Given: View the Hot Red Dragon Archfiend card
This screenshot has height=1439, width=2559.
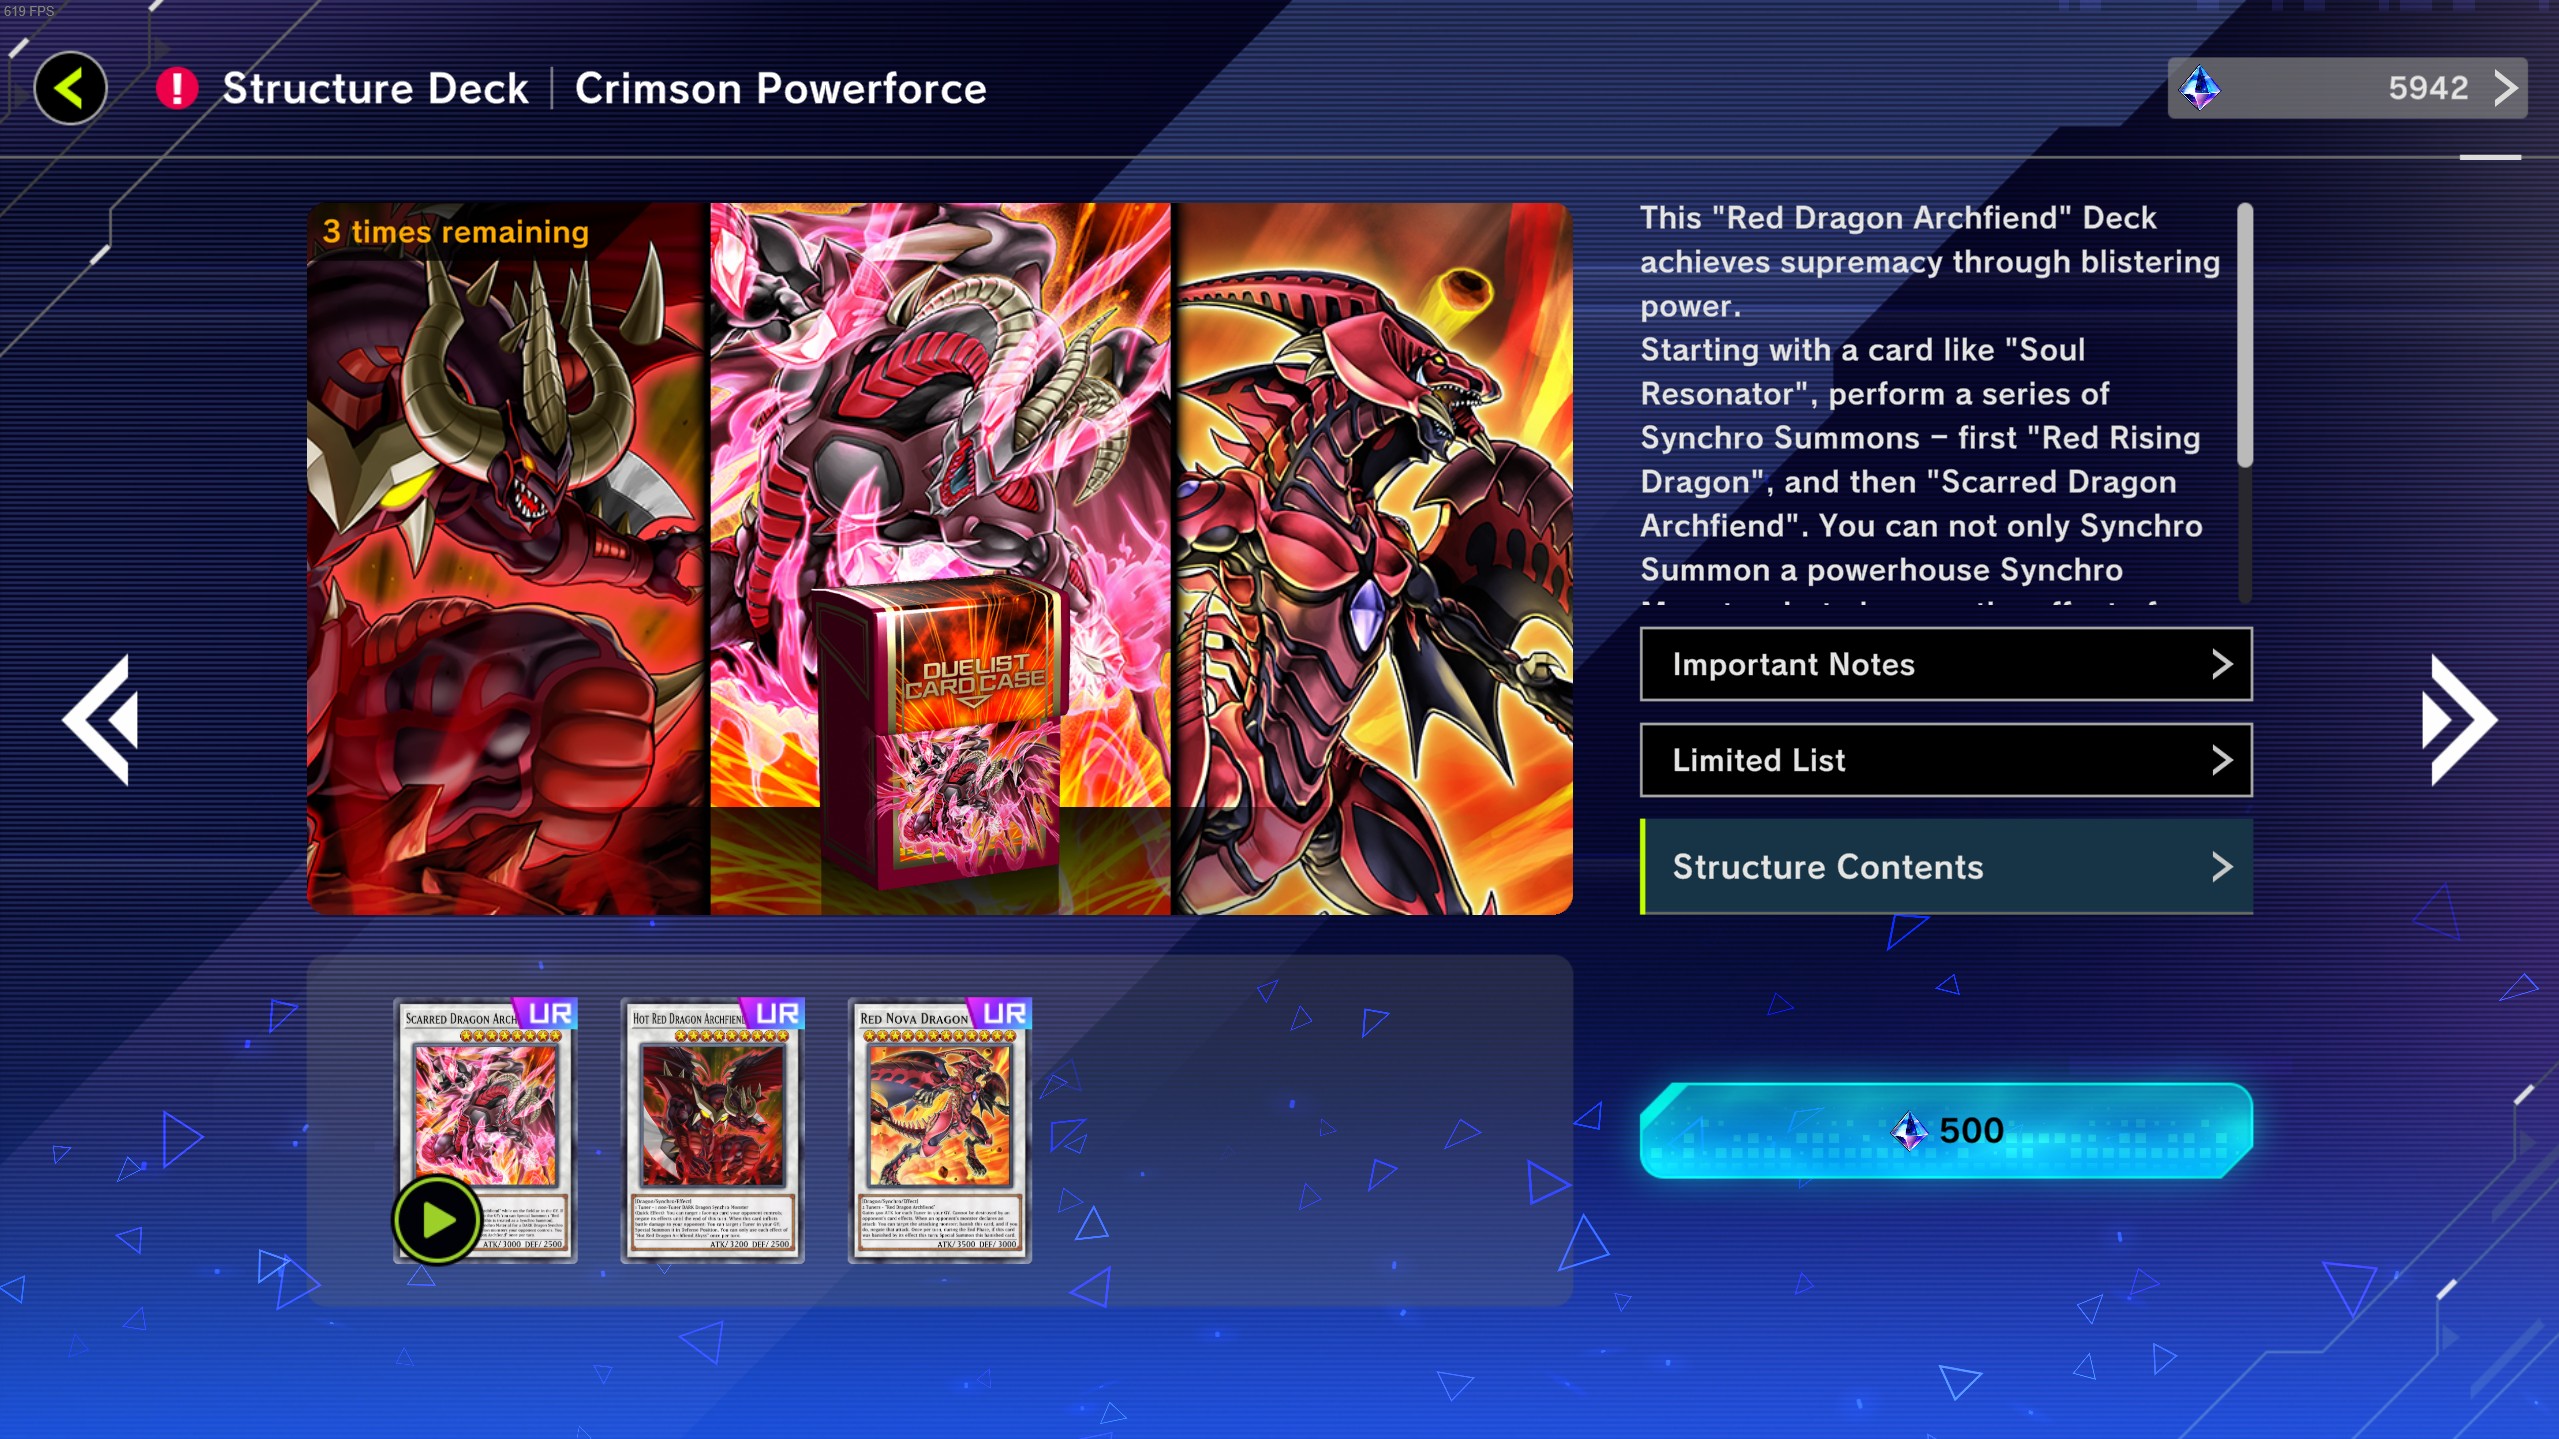Looking at the screenshot, I should [x=713, y=1130].
